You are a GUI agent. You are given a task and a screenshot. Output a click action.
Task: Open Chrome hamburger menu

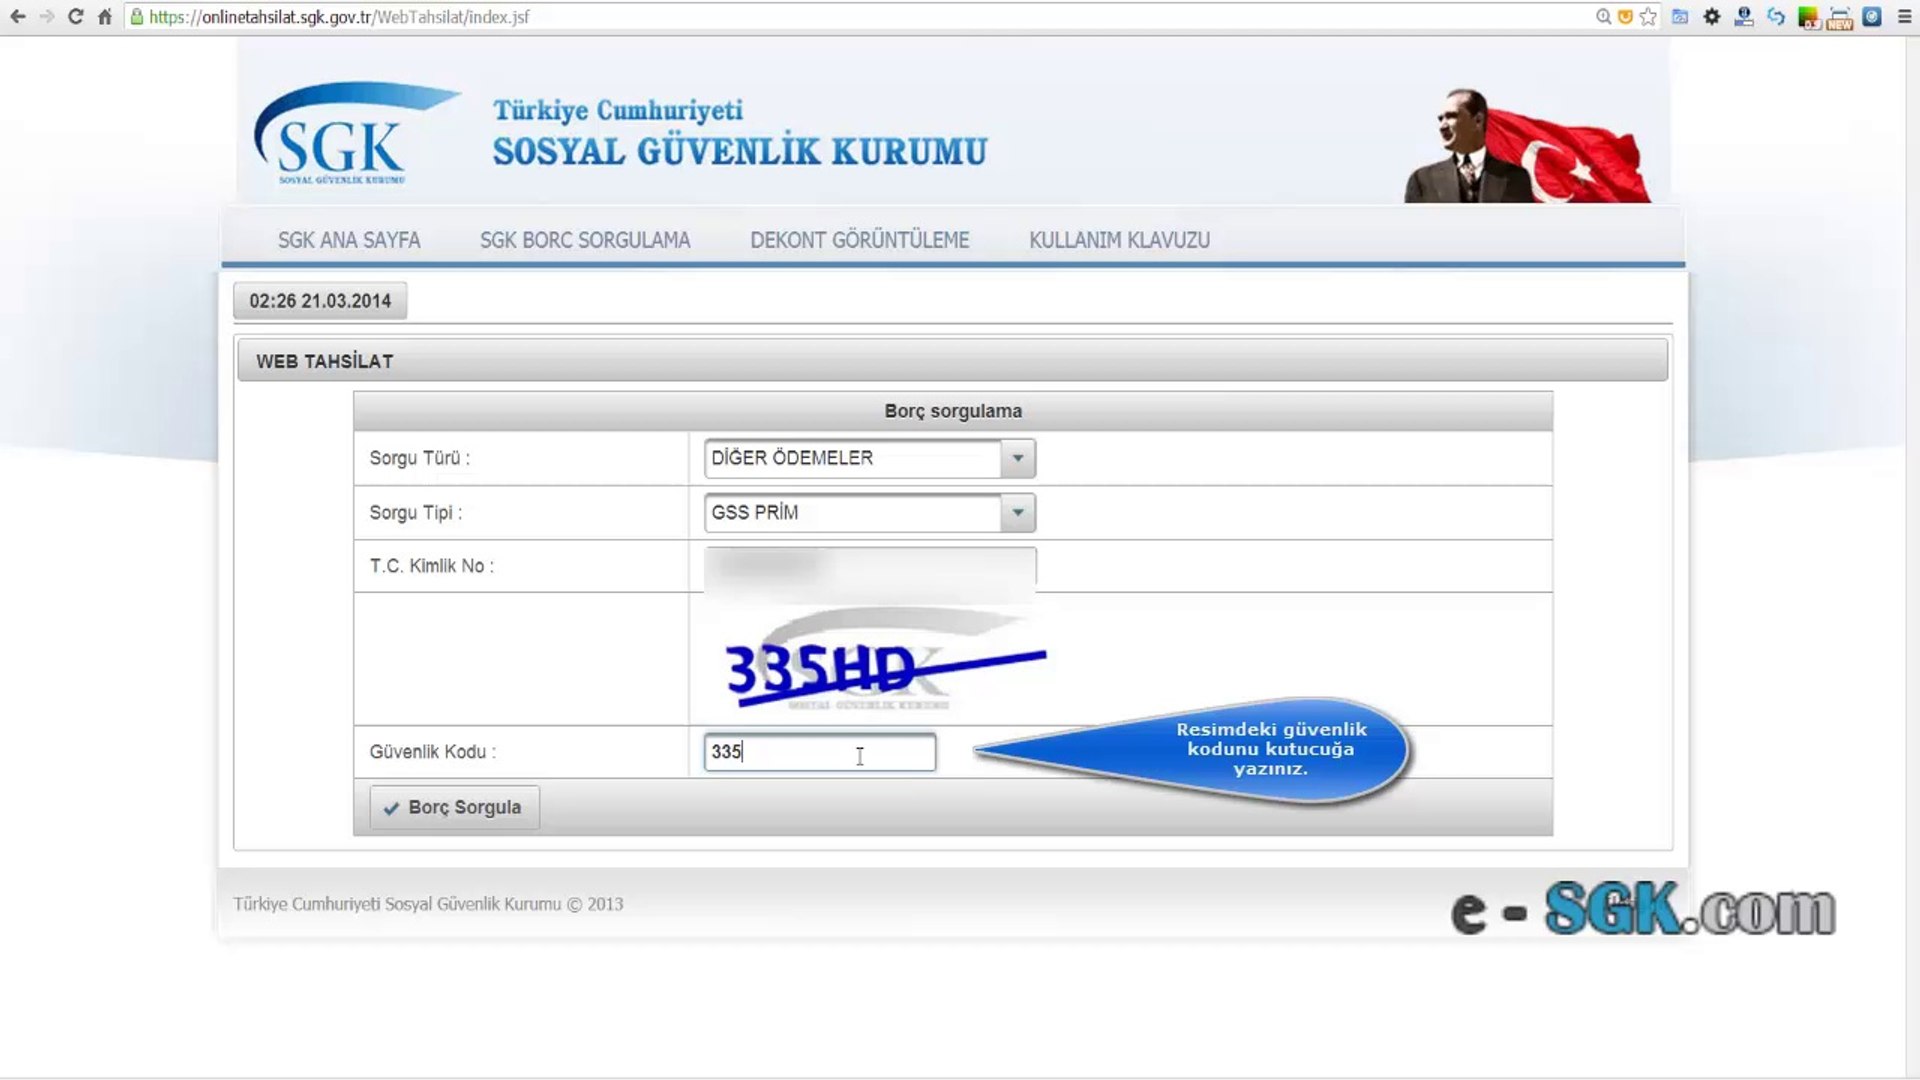pos(1904,17)
